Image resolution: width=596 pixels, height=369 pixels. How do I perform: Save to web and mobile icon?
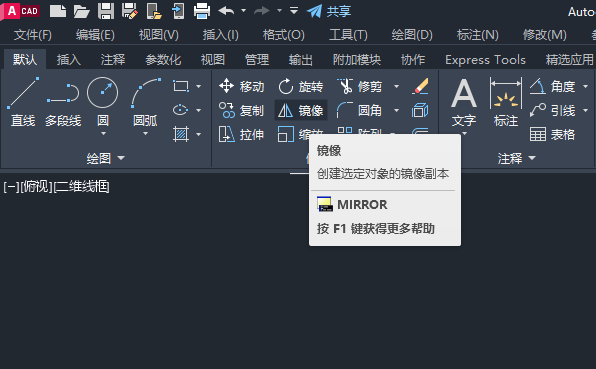[178, 11]
